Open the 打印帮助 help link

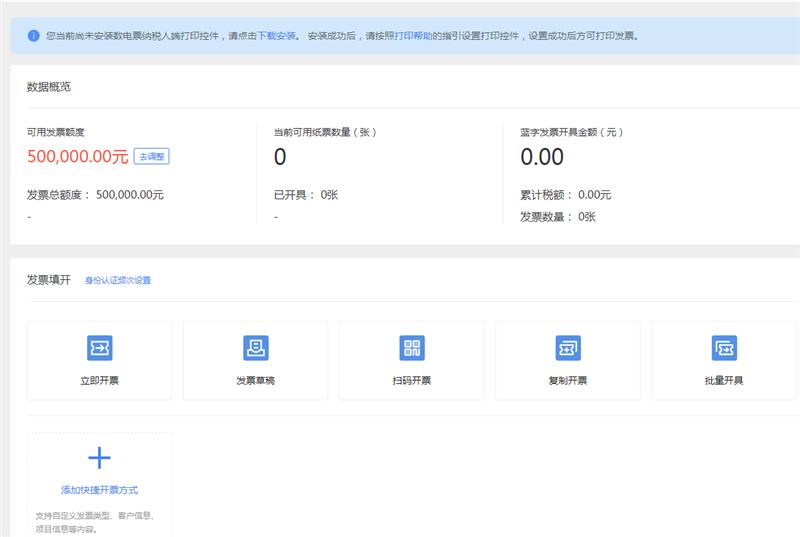413,36
